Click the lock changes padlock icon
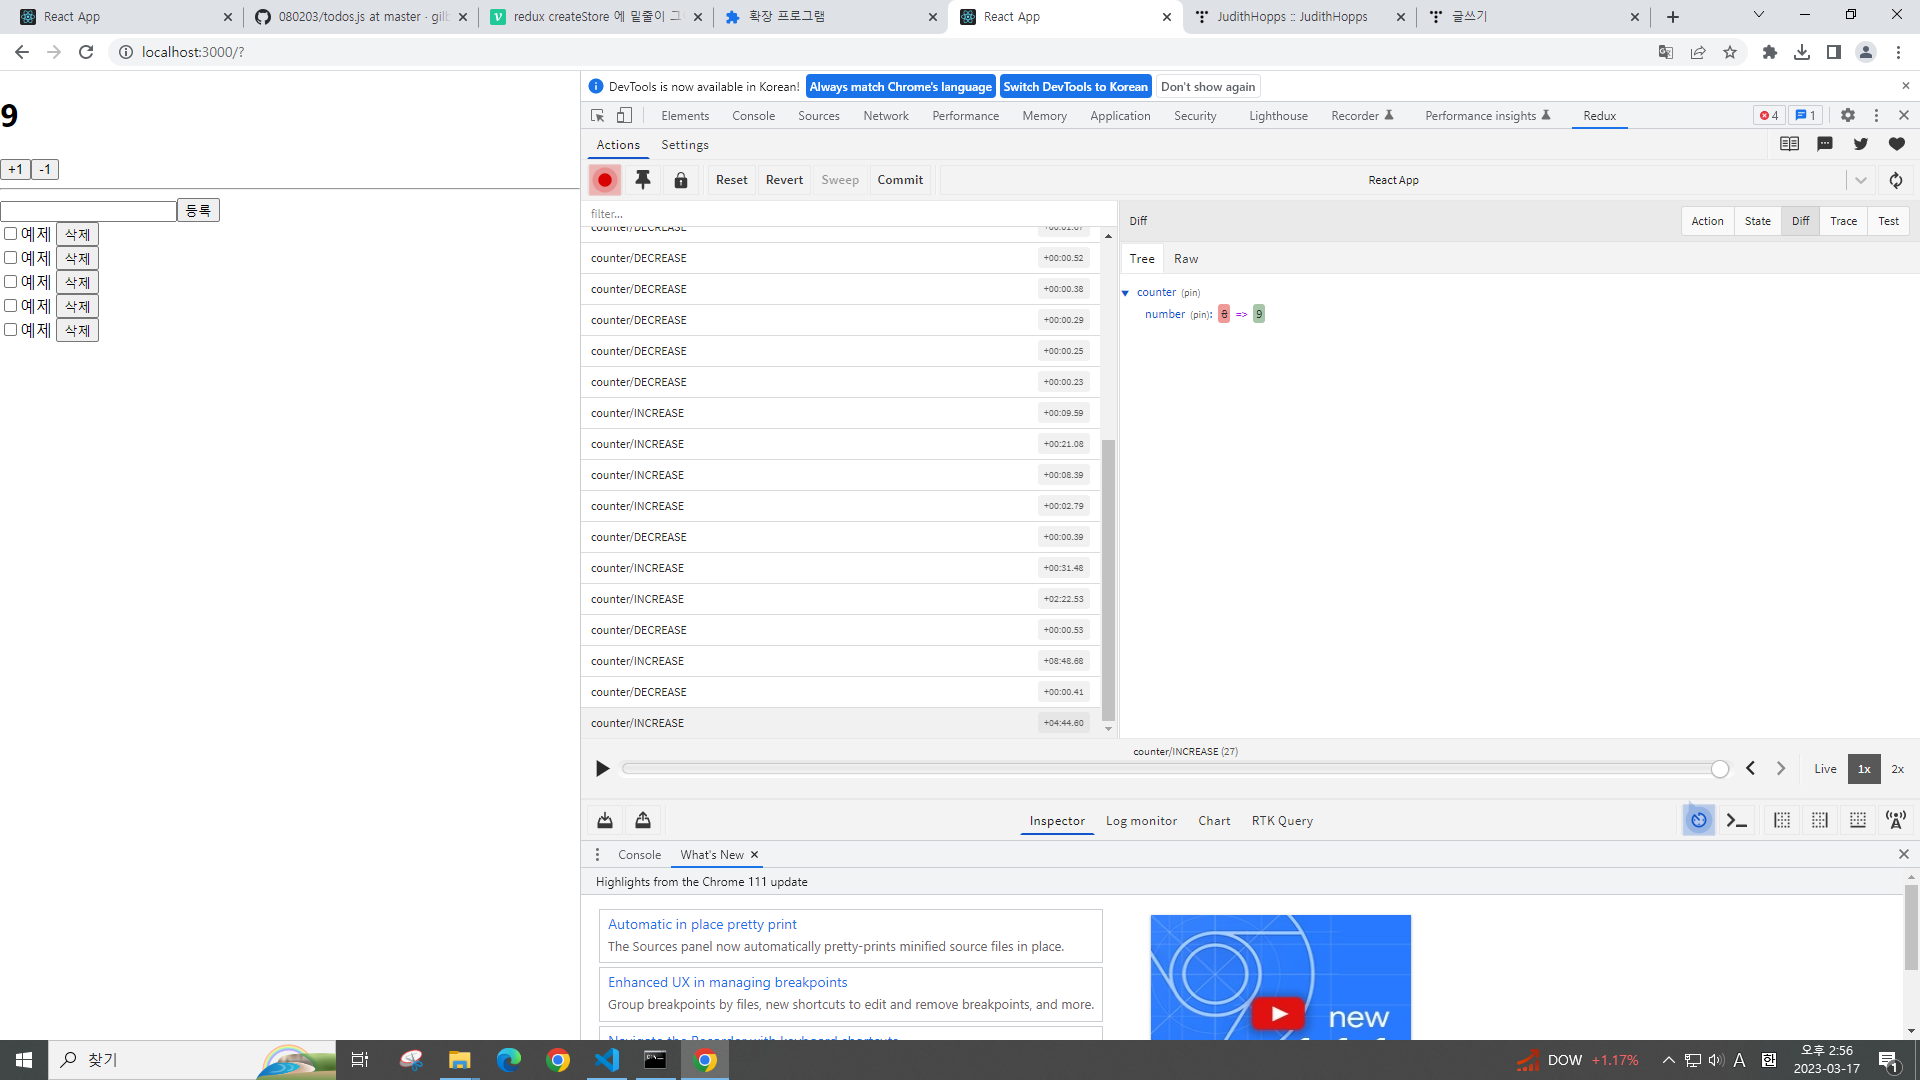The width and height of the screenshot is (1920, 1080). click(681, 180)
